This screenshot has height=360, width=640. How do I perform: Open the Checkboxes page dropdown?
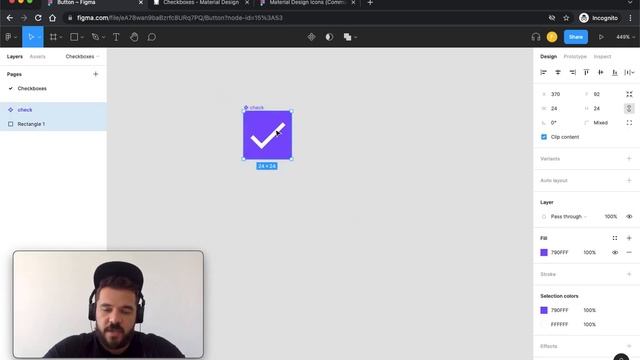[x=82, y=57]
